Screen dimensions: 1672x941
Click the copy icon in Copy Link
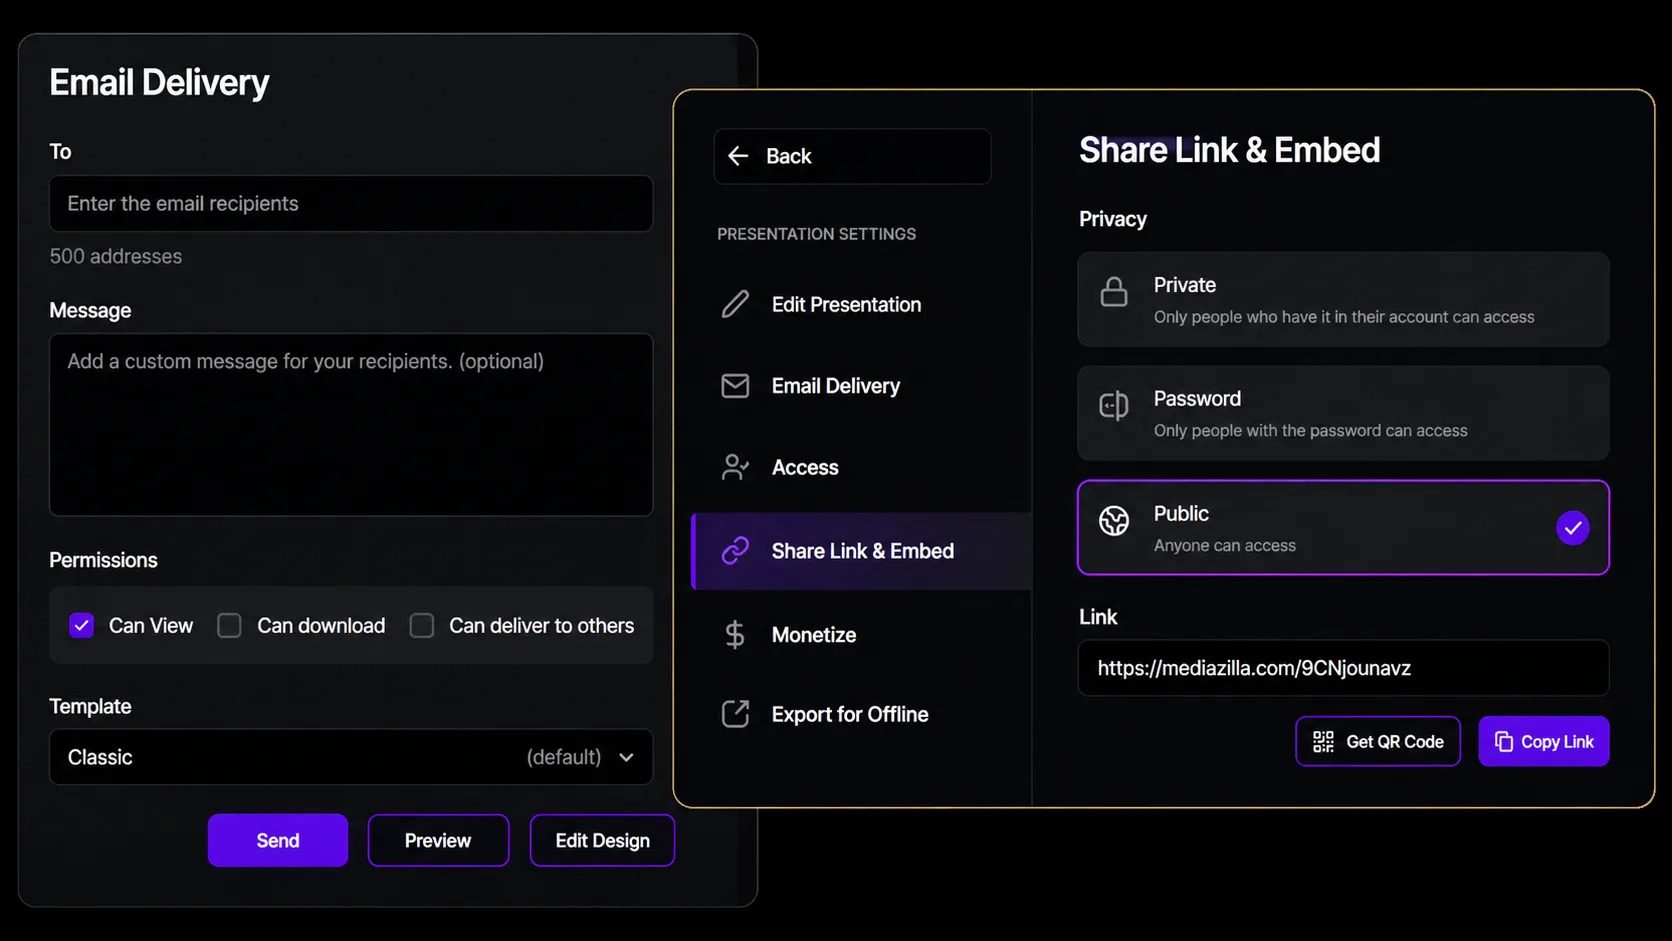point(1504,741)
